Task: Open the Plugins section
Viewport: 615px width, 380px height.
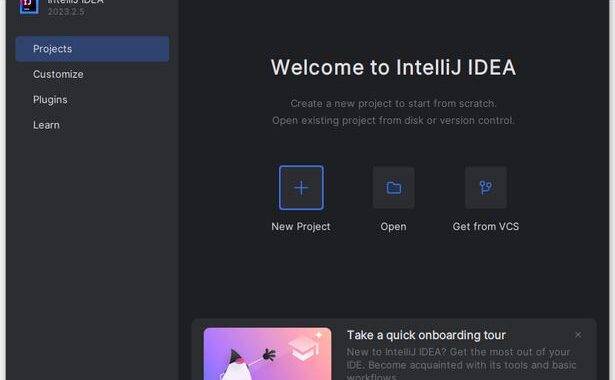Action: [50, 100]
